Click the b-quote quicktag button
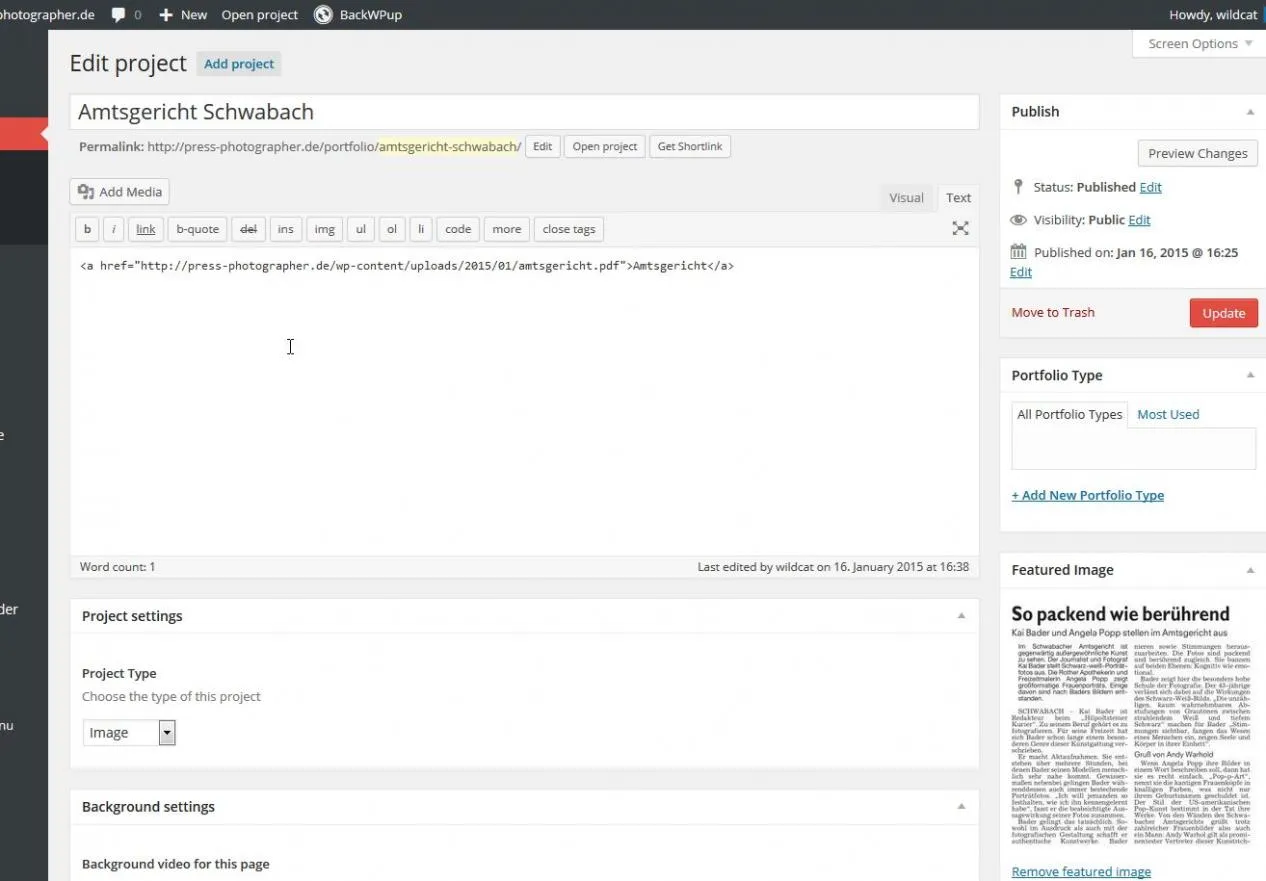The width and height of the screenshot is (1266, 881). click(x=197, y=229)
